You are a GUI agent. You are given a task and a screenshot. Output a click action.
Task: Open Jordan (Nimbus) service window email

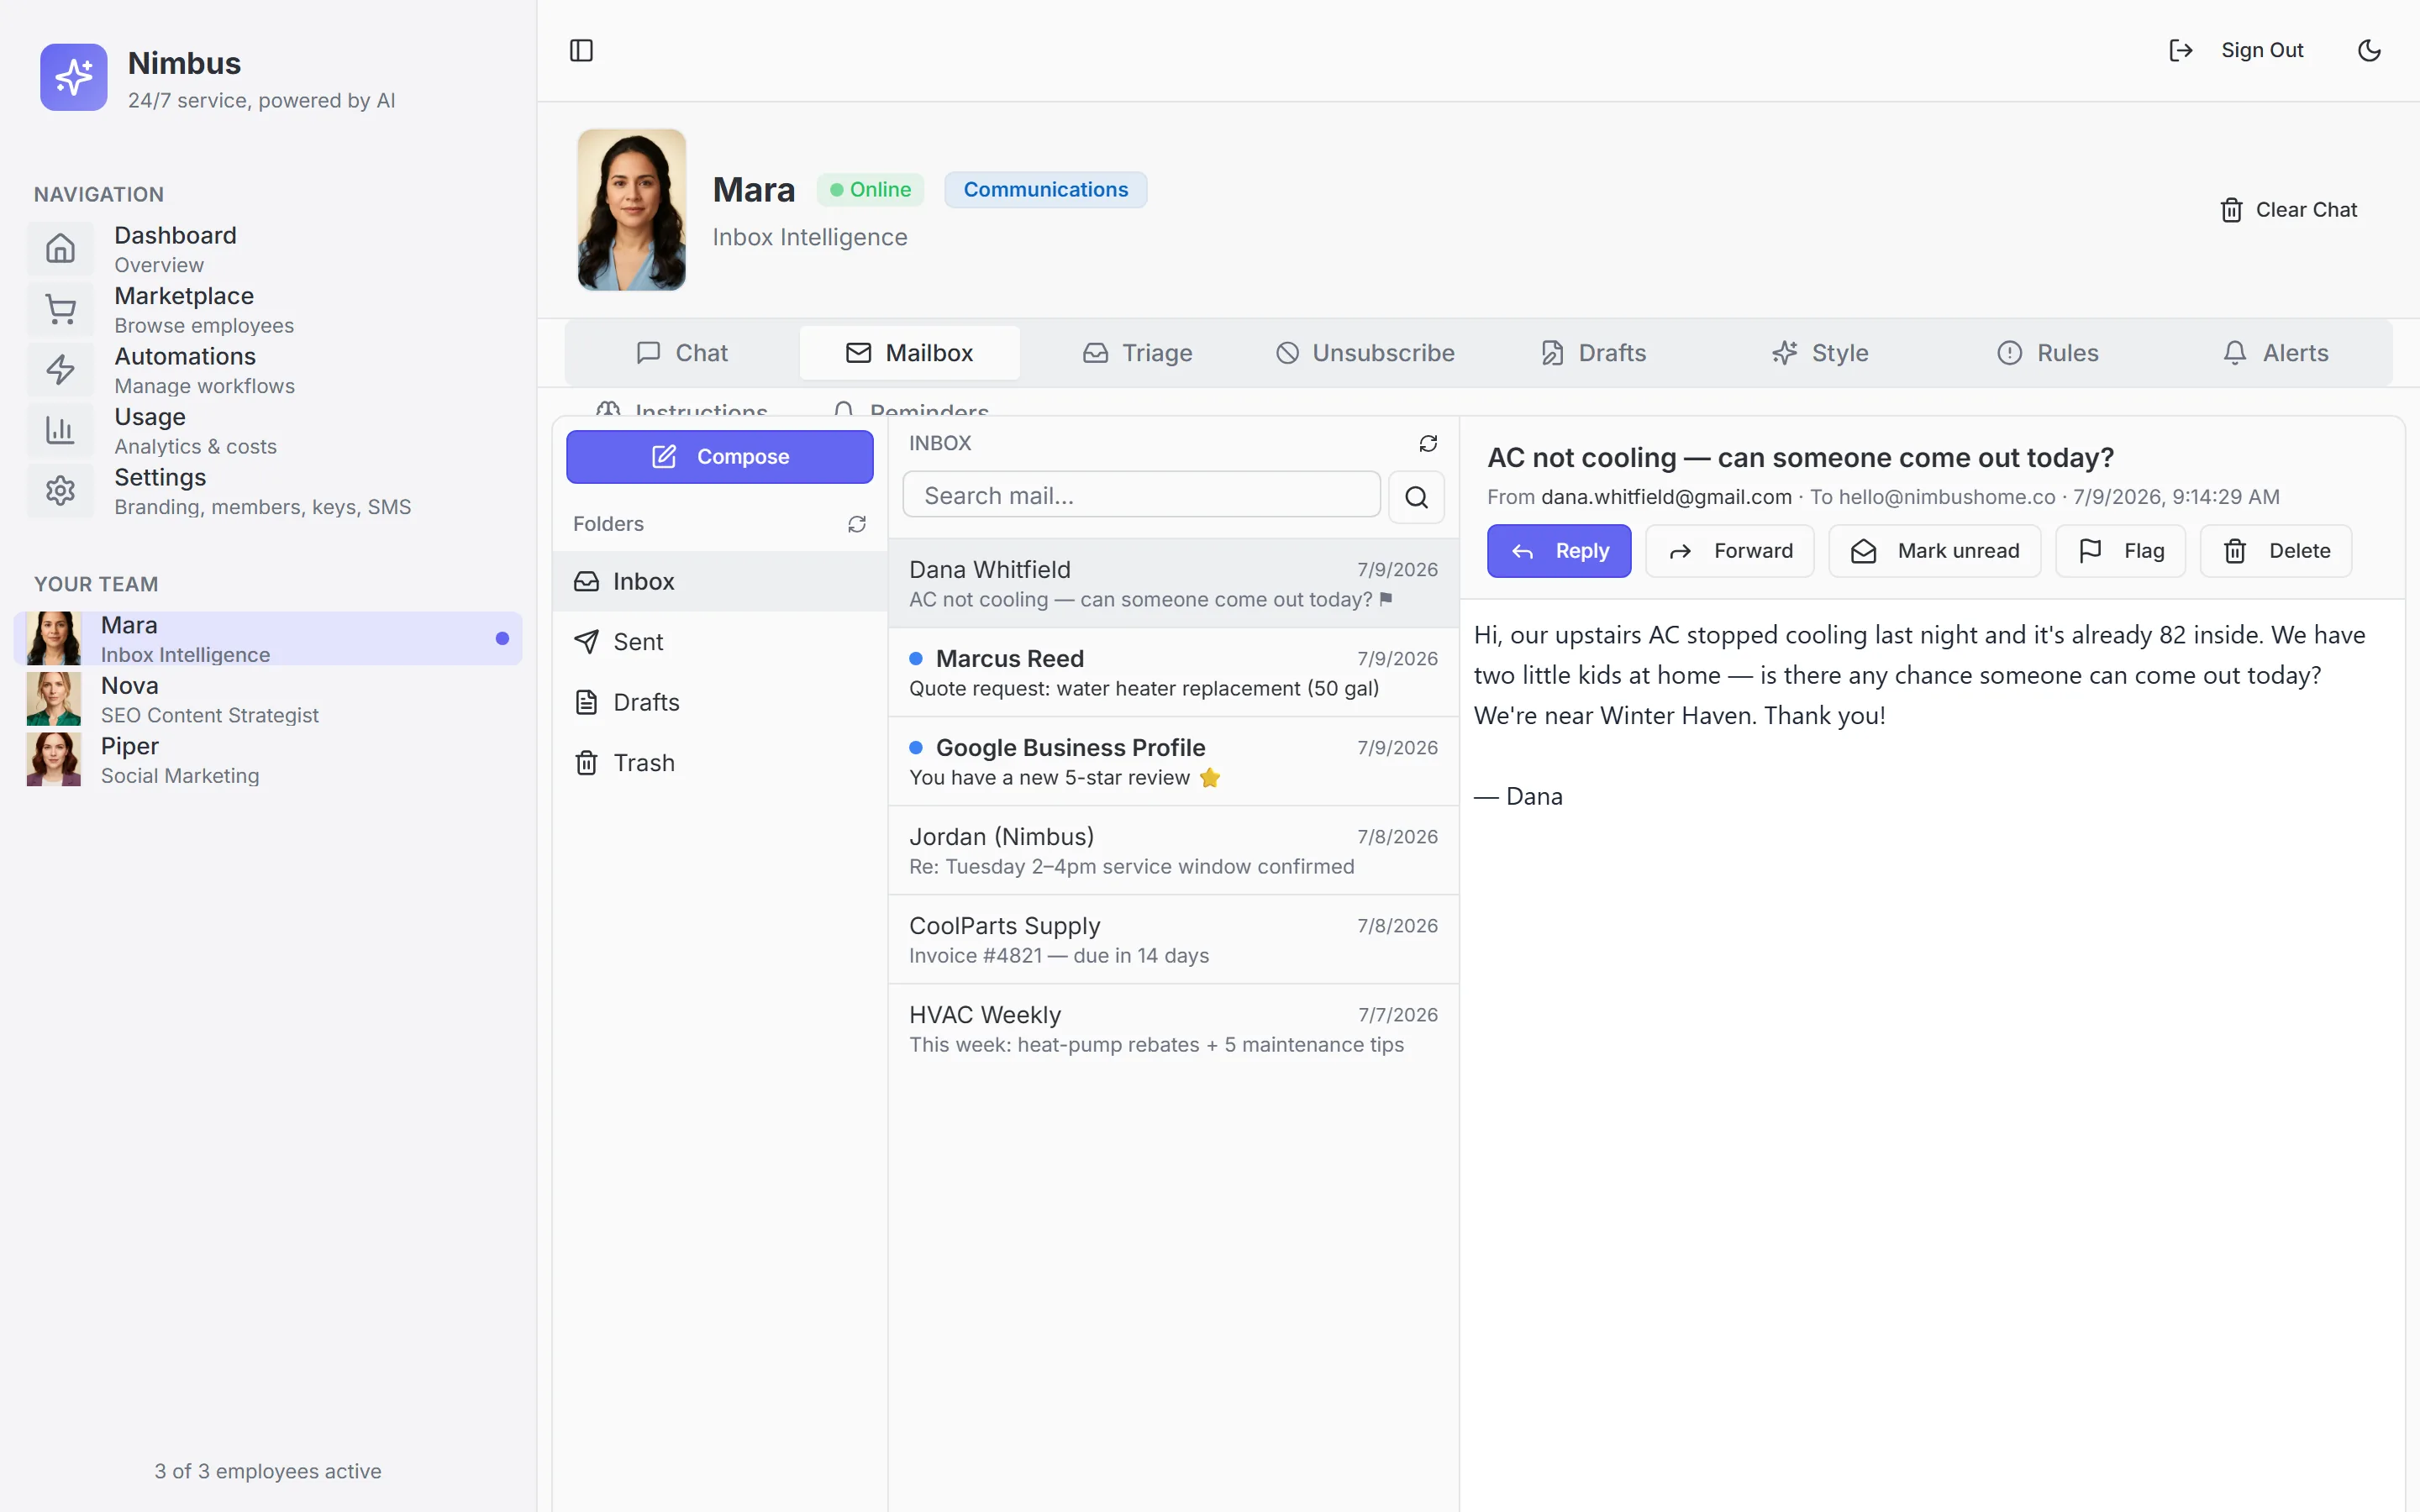(1173, 851)
